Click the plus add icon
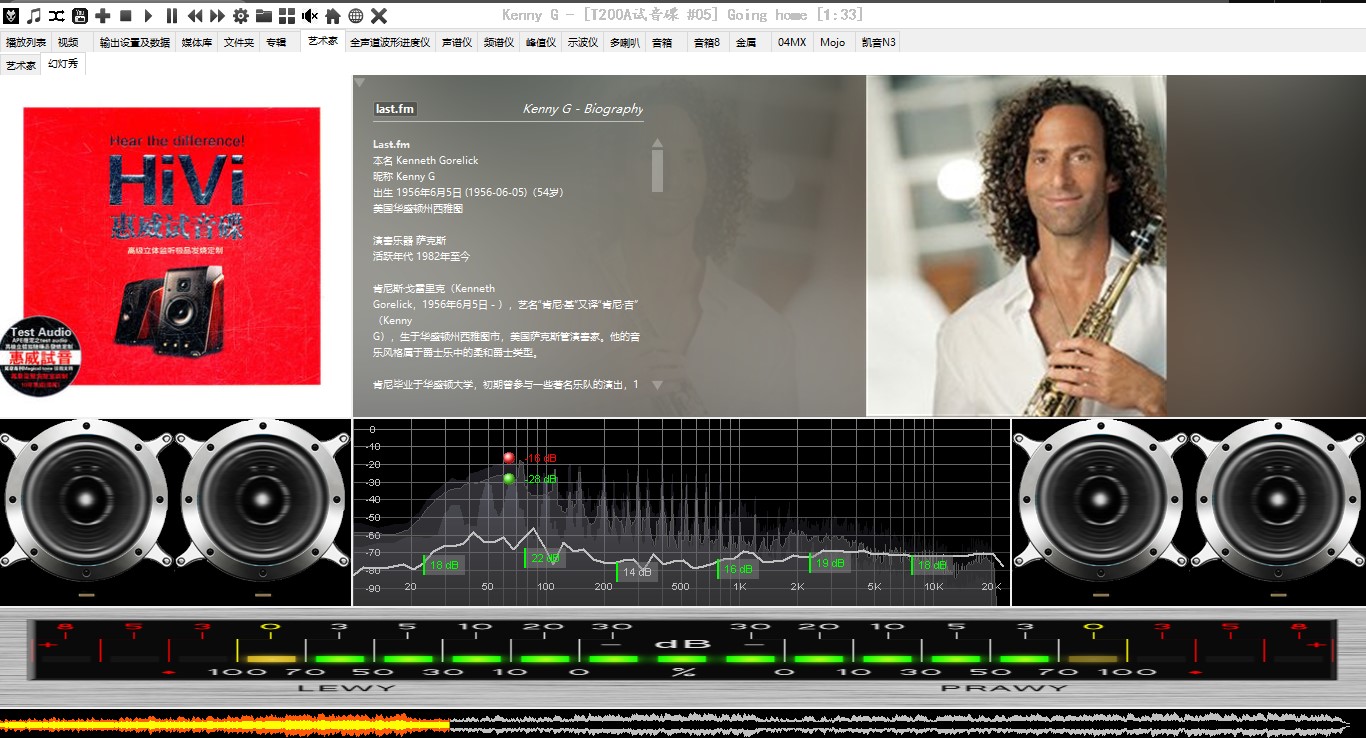Image resolution: width=1366 pixels, height=738 pixels. pyautogui.click(x=103, y=15)
